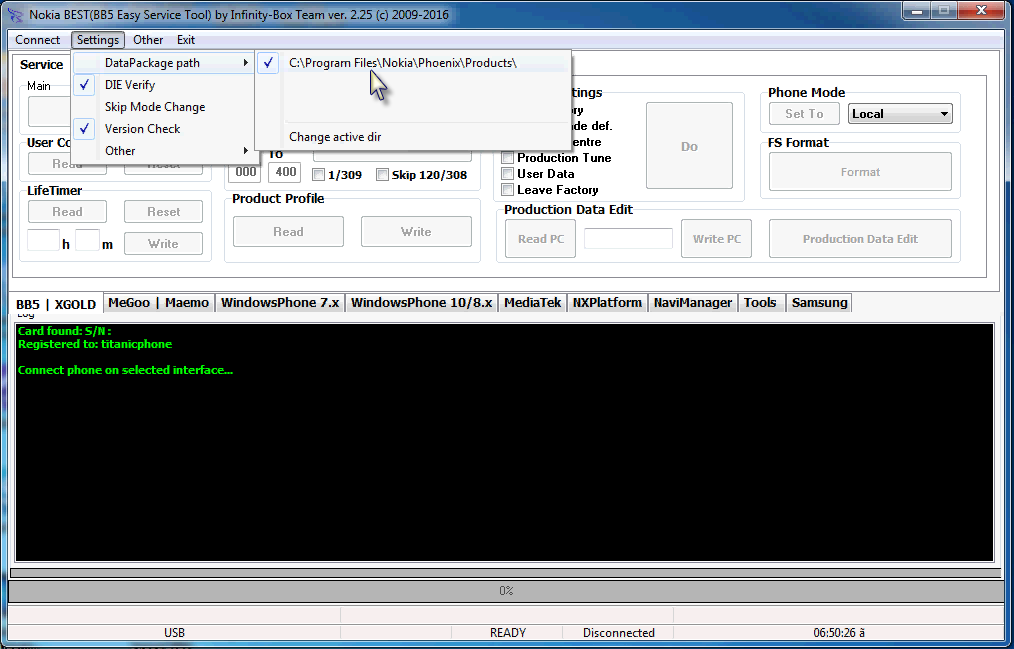Click the 400 range end field

tap(285, 172)
